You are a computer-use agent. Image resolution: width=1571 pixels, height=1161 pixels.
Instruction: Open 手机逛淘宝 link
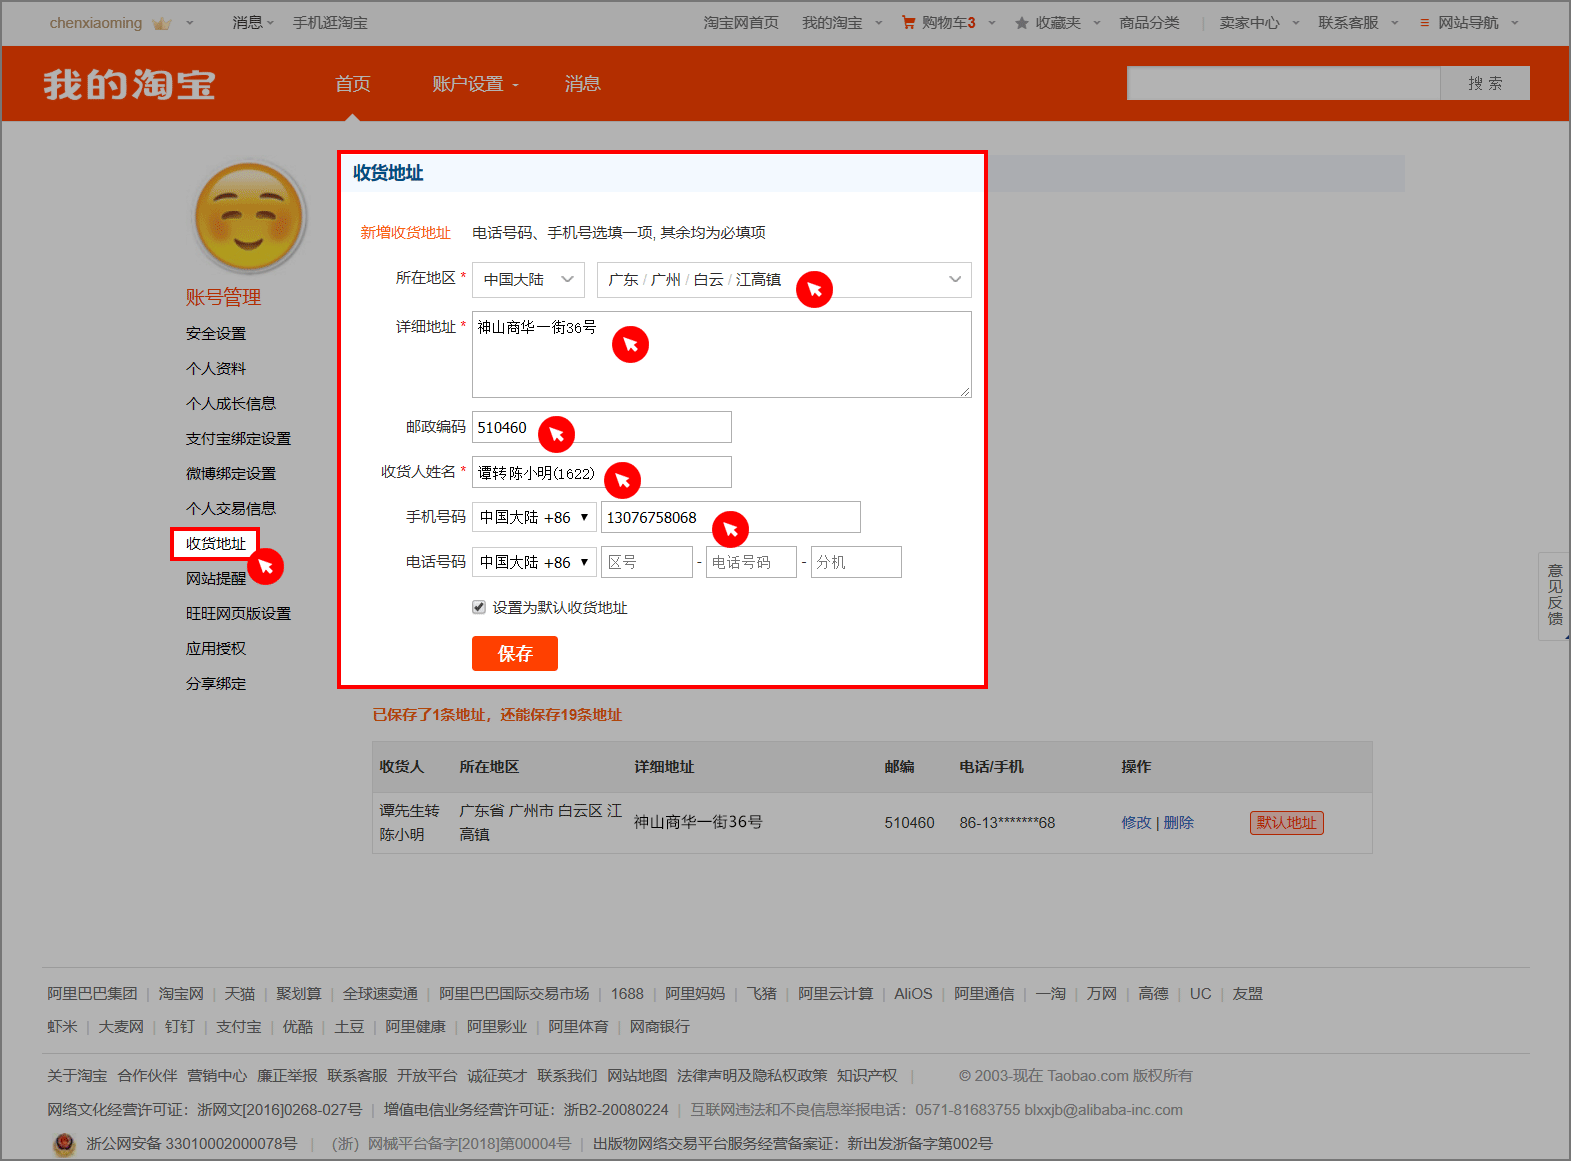click(x=330, y=23)
